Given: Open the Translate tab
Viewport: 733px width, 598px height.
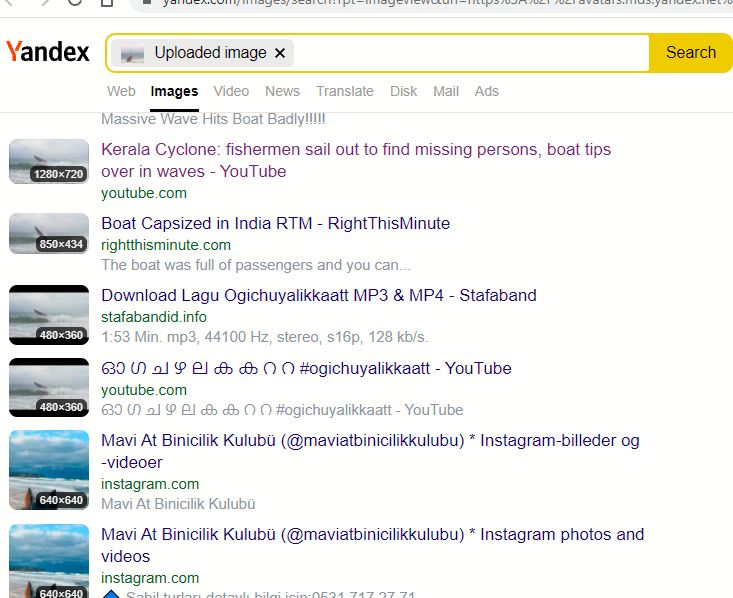Looking at the screenshot, I should tap(344, 91).
